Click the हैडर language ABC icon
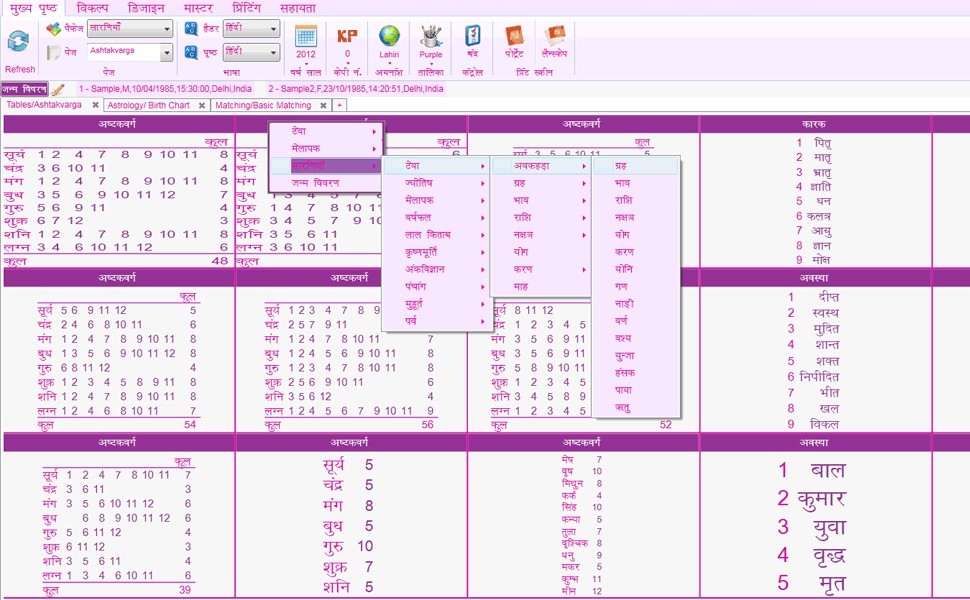This screenshot has width=970, height=600. pos(191,28)
